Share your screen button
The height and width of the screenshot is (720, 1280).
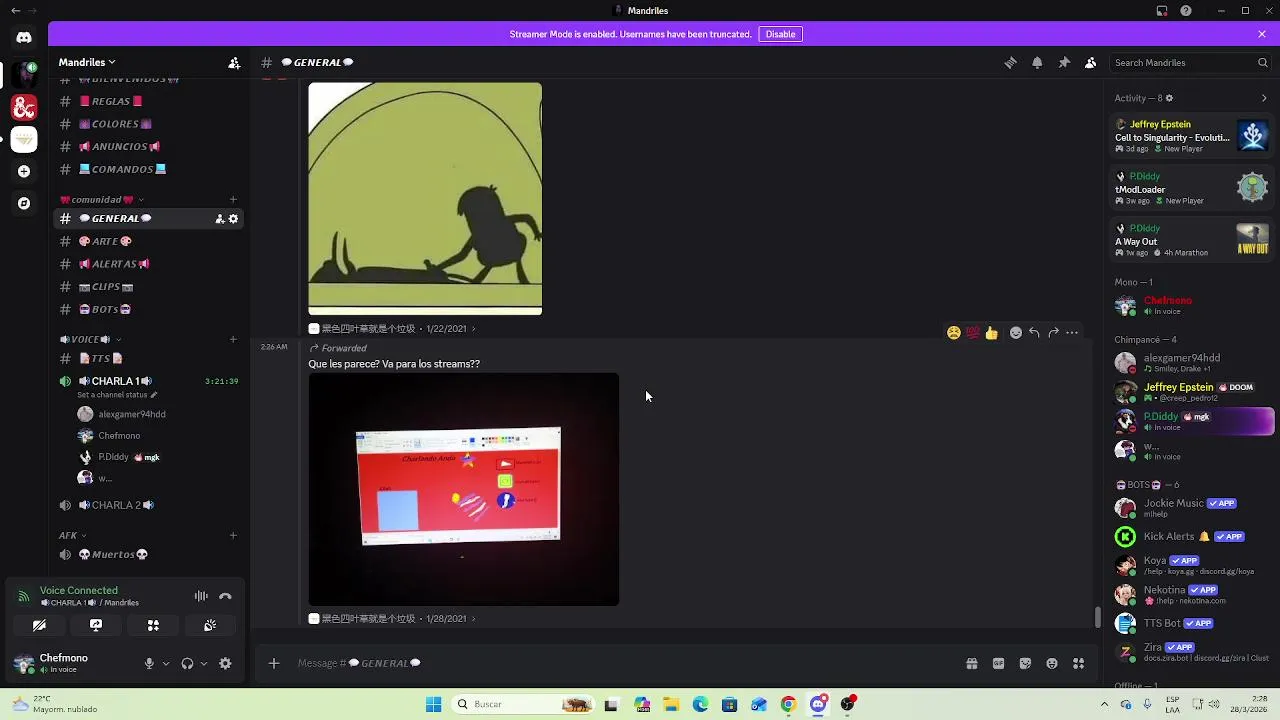click(x=96, y=625)
